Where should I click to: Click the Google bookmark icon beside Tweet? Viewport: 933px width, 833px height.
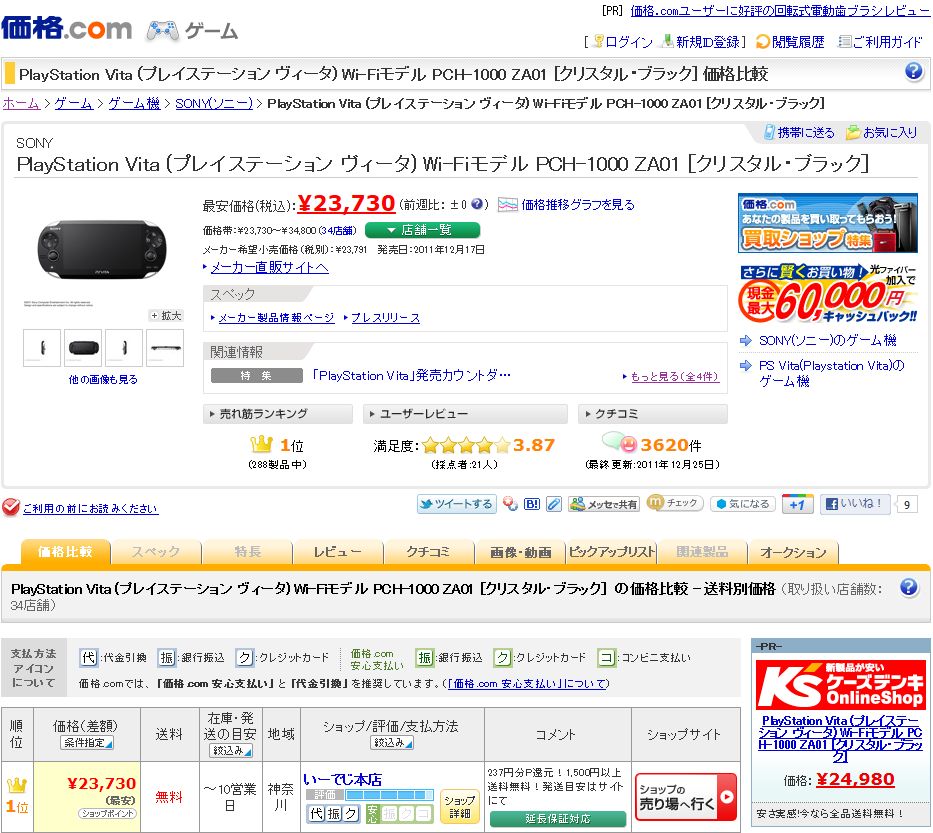coord(510,505)
